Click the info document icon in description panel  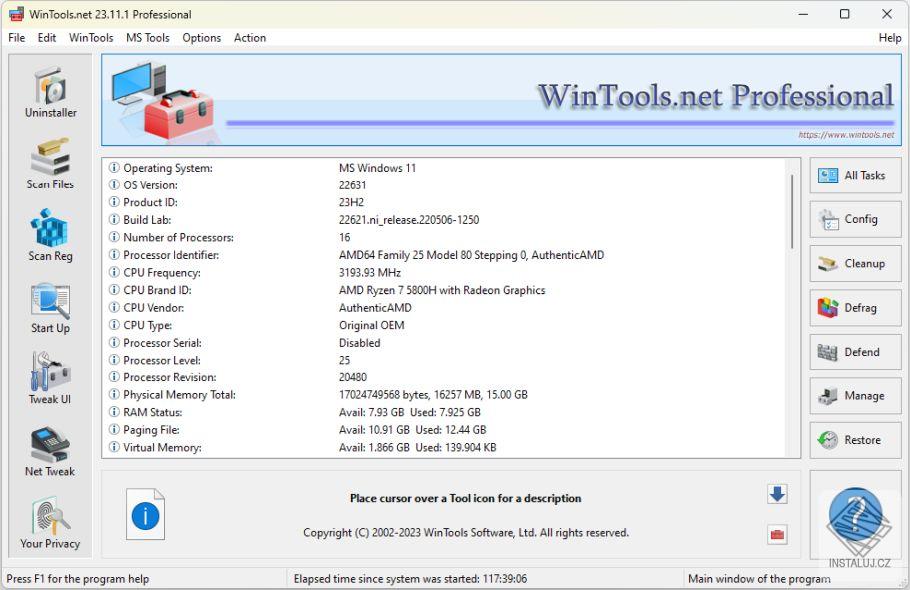pyautogui.click(x=145, y=514)
